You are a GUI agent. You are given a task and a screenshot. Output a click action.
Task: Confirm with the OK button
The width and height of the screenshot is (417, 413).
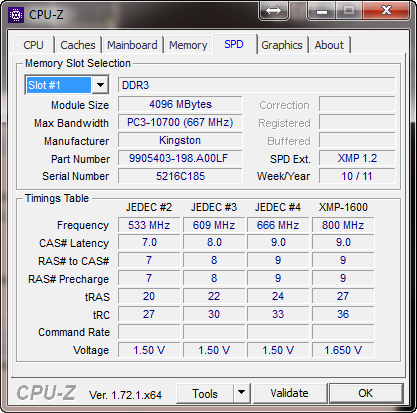(366, 393)
